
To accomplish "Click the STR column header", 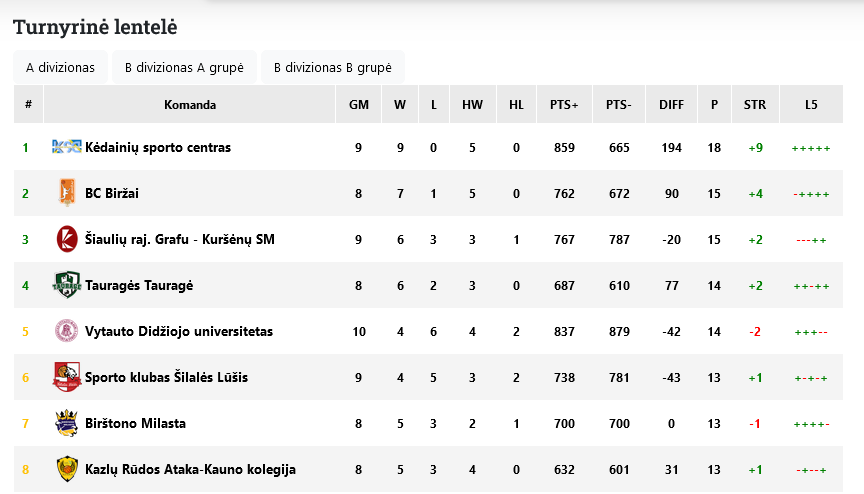I will [755, 105].
